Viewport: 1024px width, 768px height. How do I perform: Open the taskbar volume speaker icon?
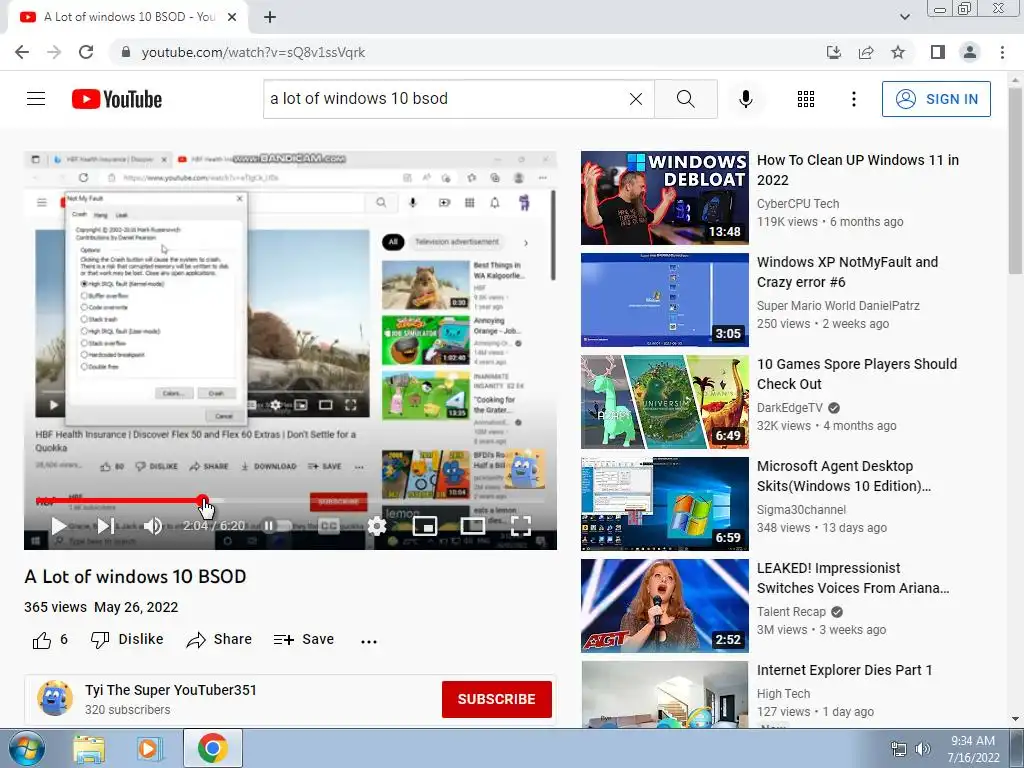[x=923, y=749]
